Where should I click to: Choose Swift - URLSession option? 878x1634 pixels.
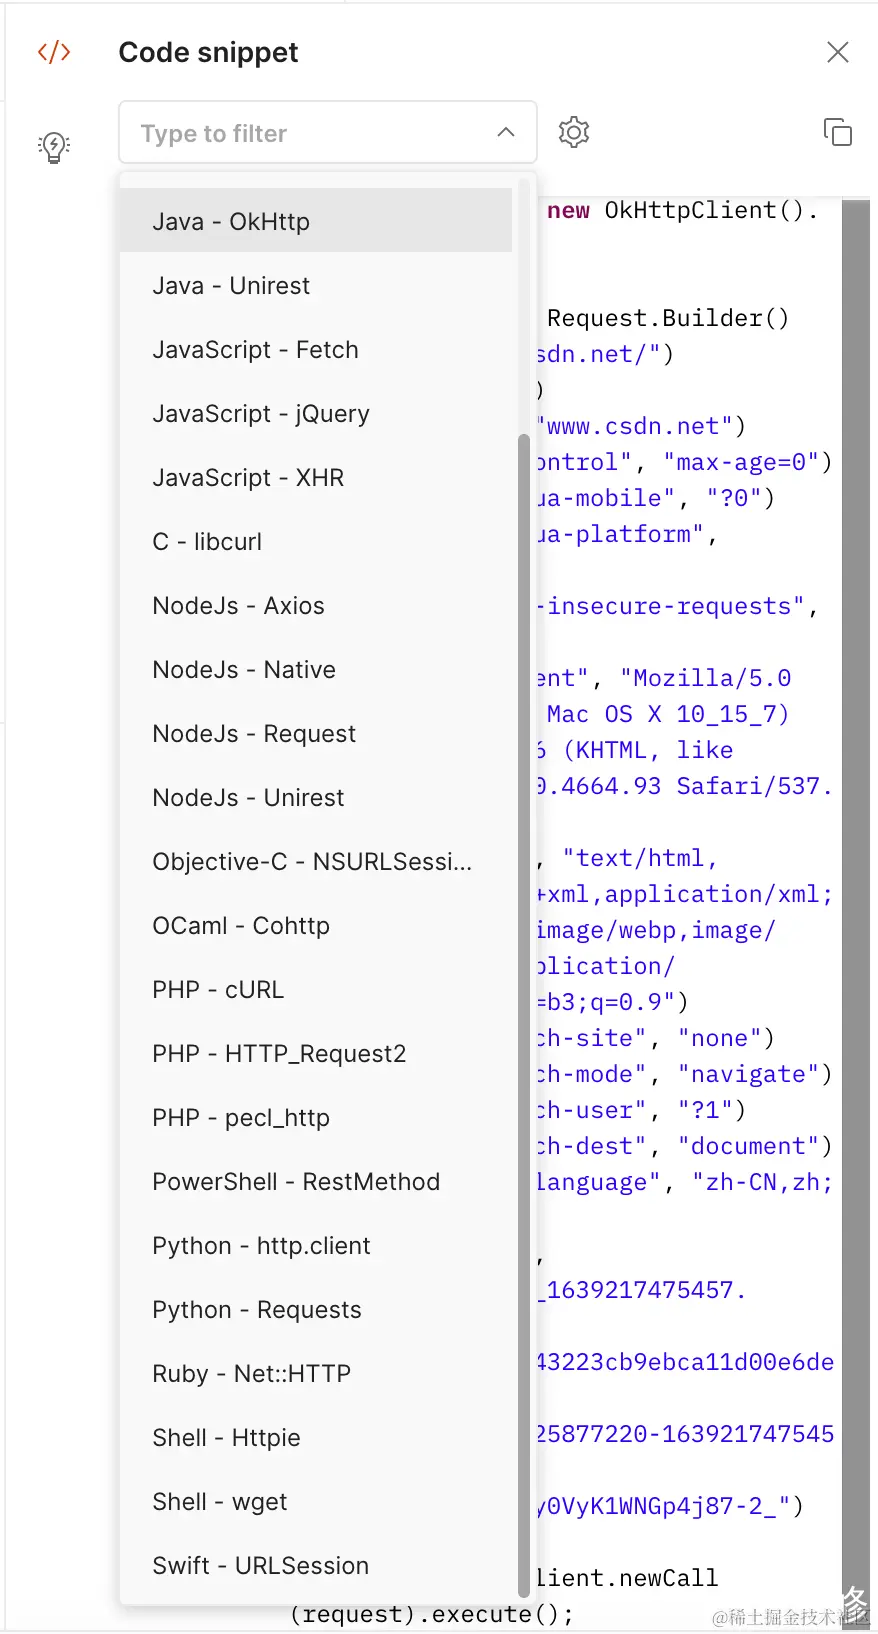click(316, 1565)
